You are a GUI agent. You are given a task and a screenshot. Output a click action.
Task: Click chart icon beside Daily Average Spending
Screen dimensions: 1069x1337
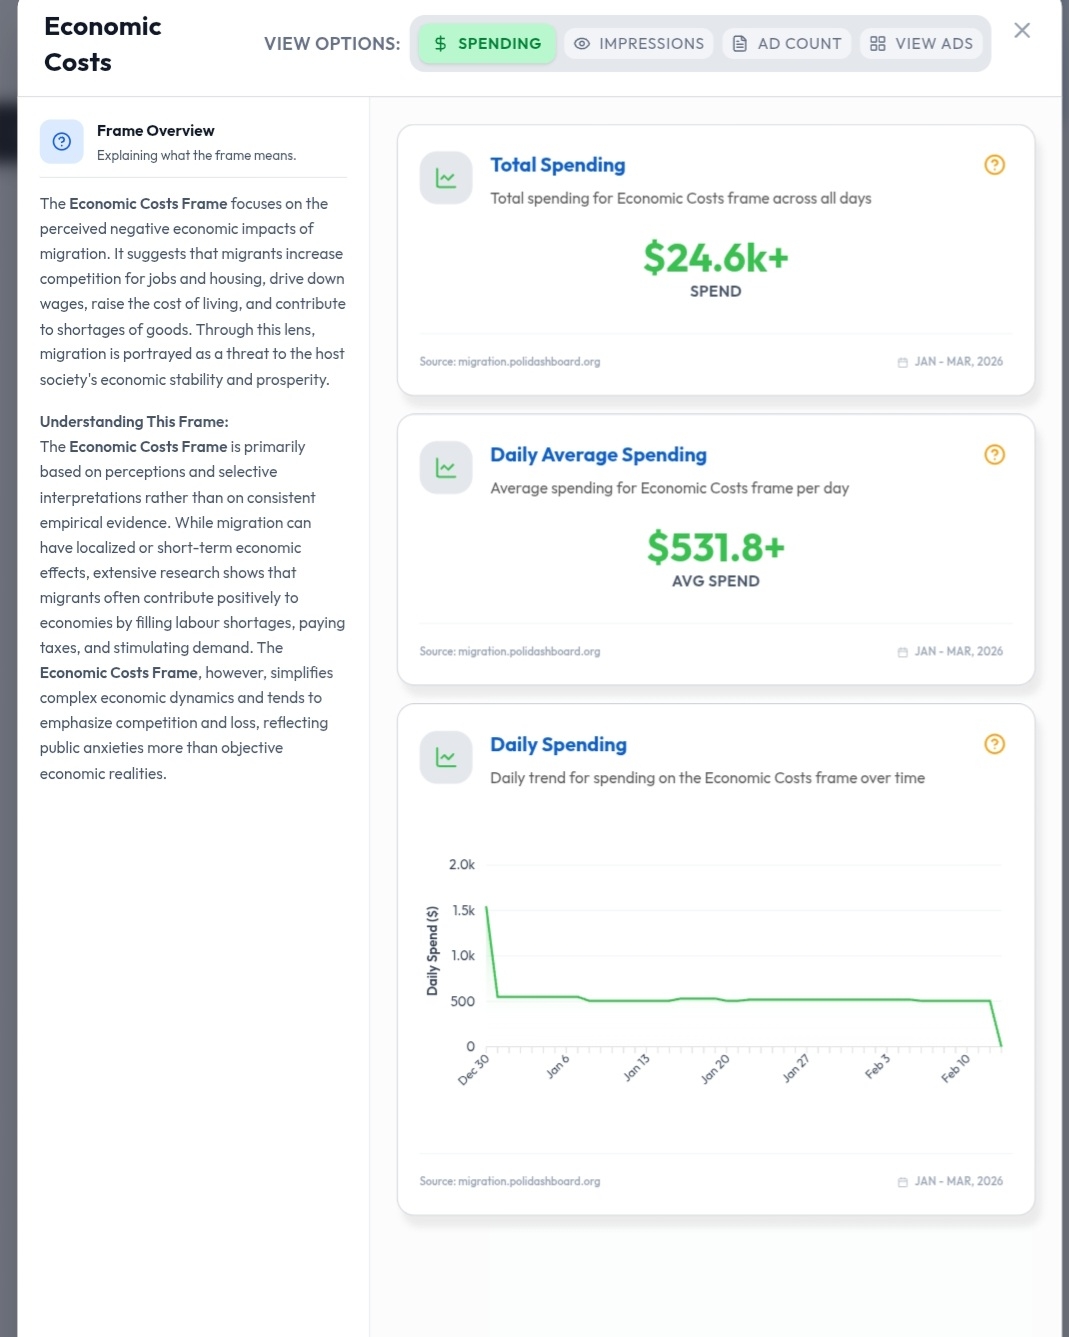click(446, 468)
